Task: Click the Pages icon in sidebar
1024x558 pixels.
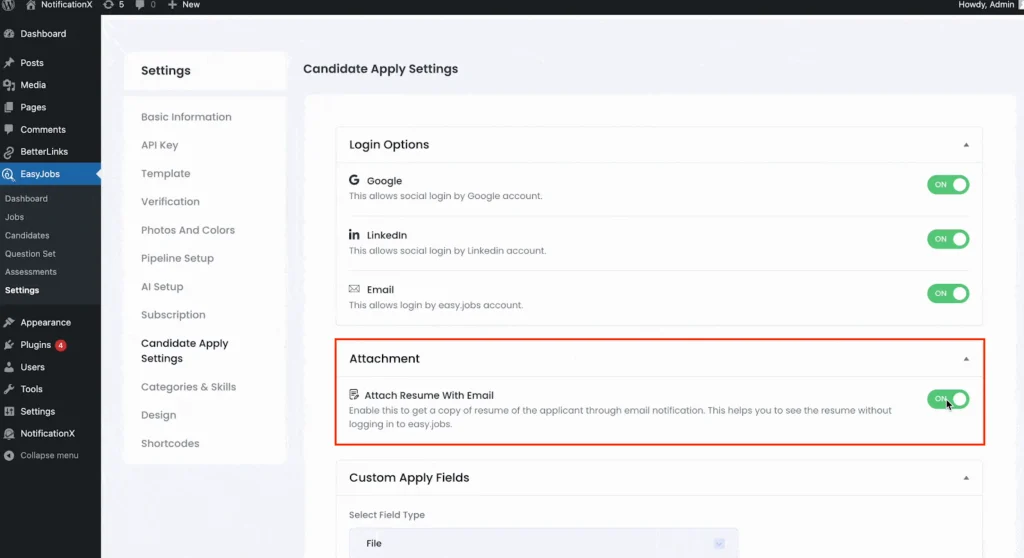Action: pyautogui.click(x=9, y=107)
